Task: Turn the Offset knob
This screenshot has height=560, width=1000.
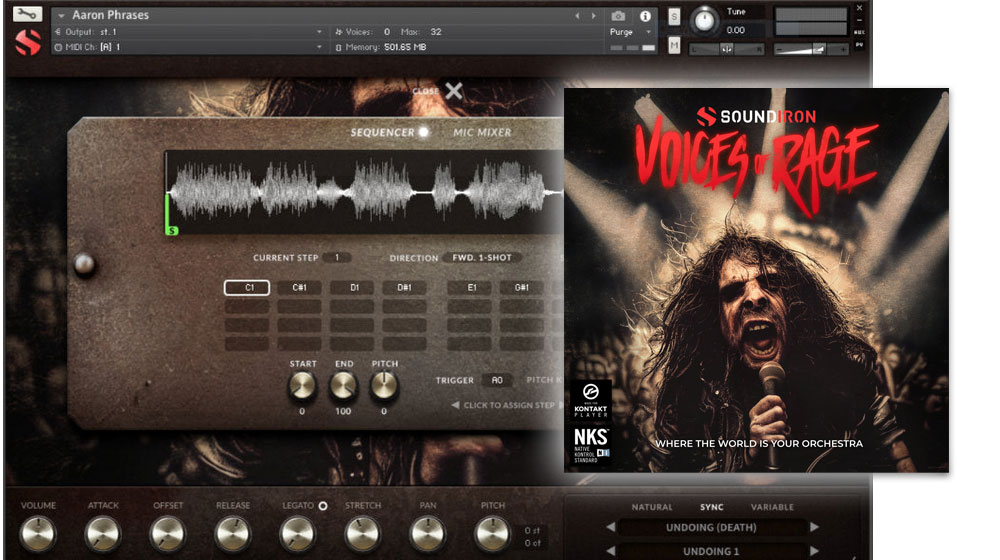Action: click(168, 533)
